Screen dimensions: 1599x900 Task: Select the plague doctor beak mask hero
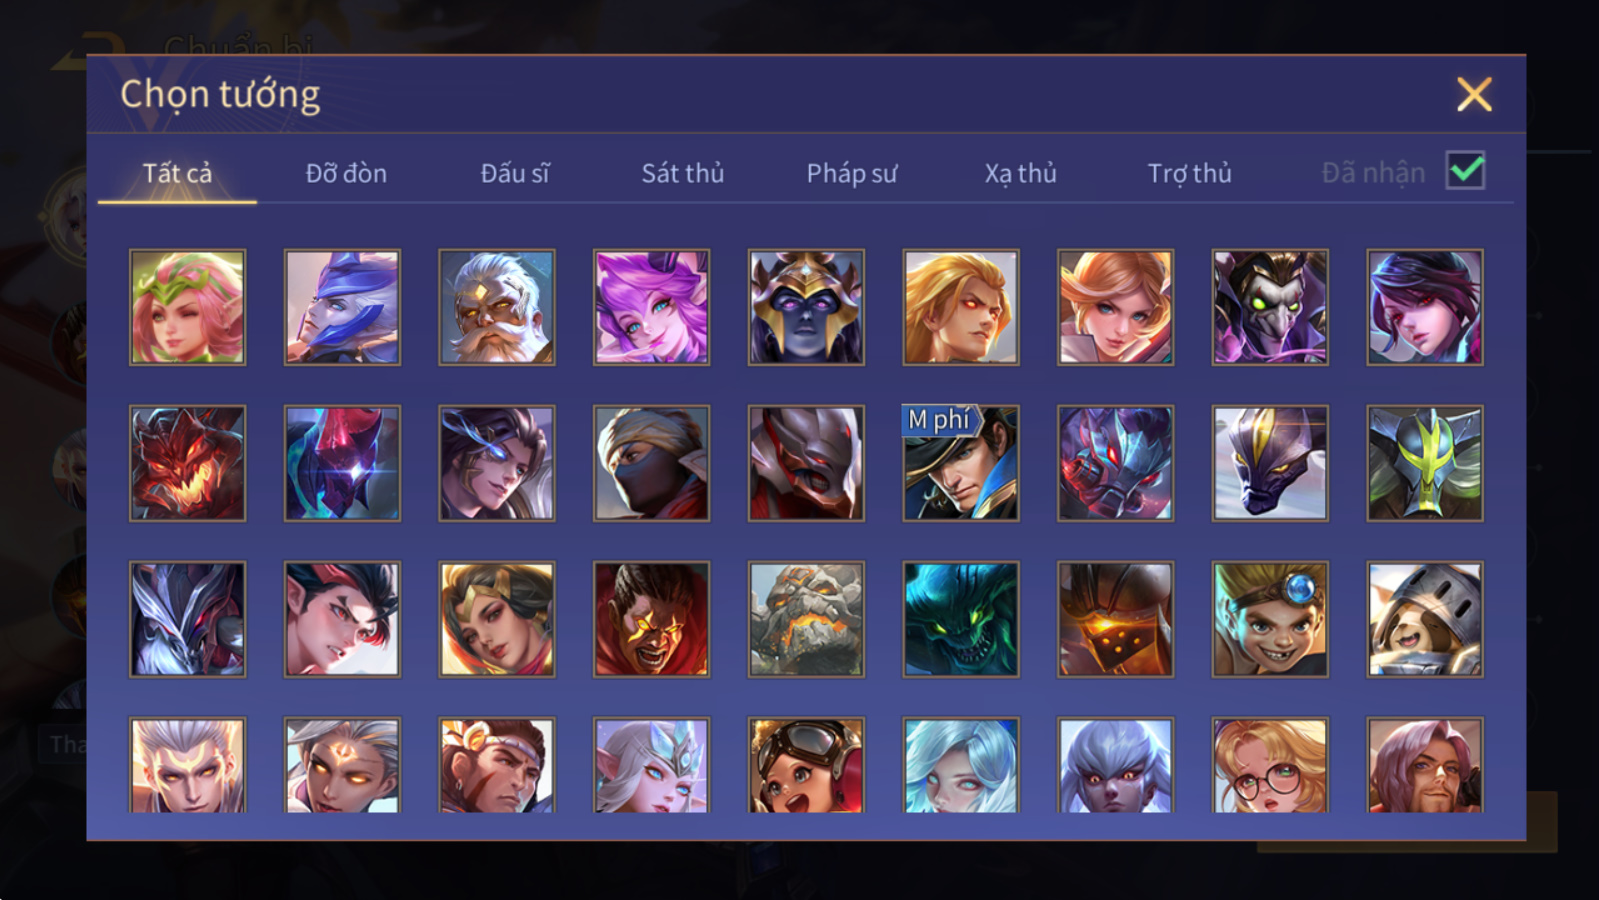pyautogui.click(x=1270, y=307)
